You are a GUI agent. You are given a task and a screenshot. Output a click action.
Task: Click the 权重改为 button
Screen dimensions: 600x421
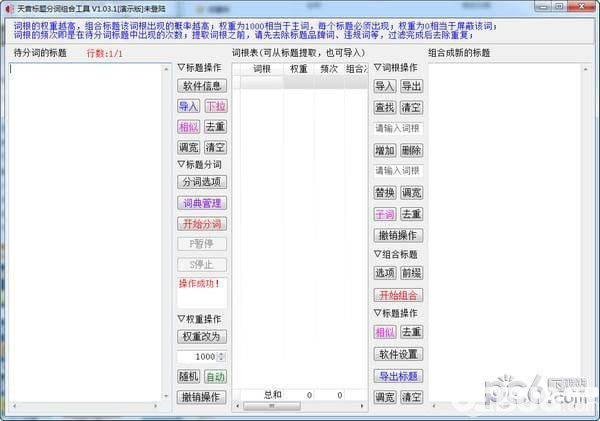point(202,337)
